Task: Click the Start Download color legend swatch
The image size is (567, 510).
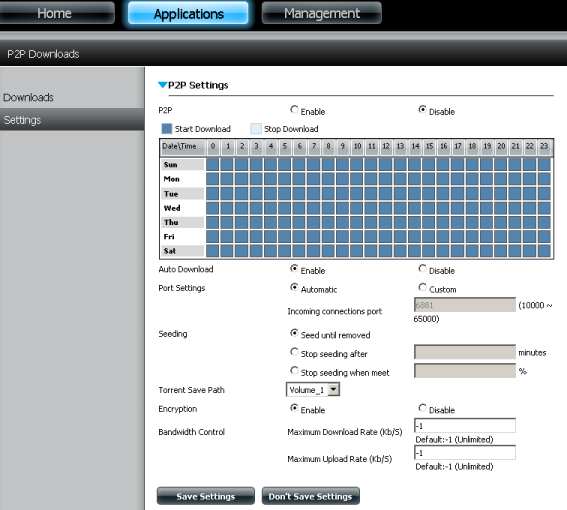Action: pos(167,129)
